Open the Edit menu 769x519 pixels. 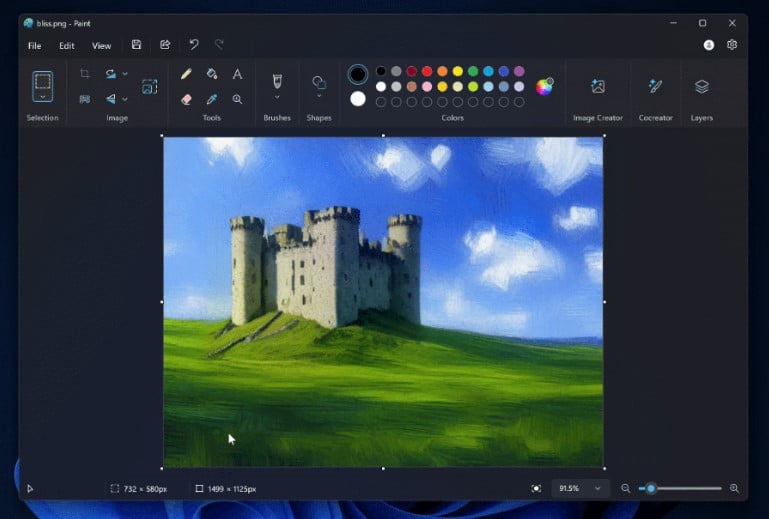point(67,46)
